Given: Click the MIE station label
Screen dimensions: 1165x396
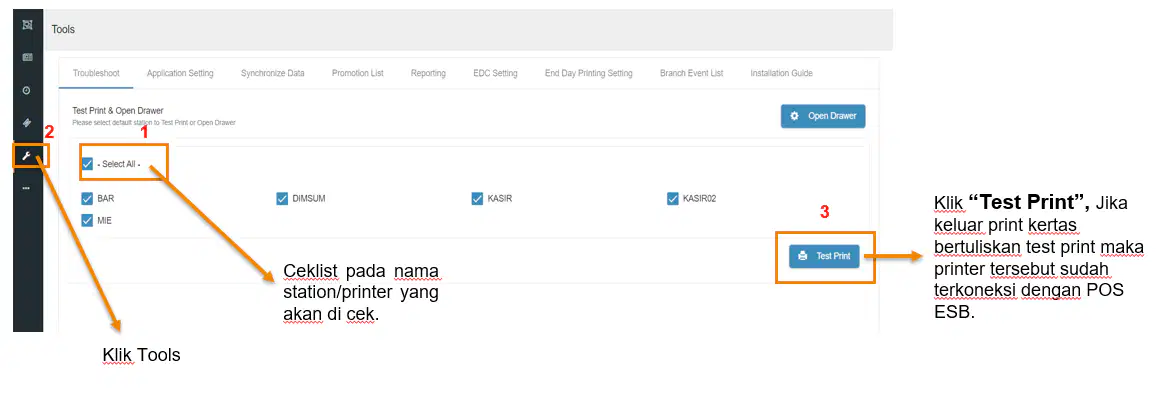Looking at the screenshot, I should 105,220.
